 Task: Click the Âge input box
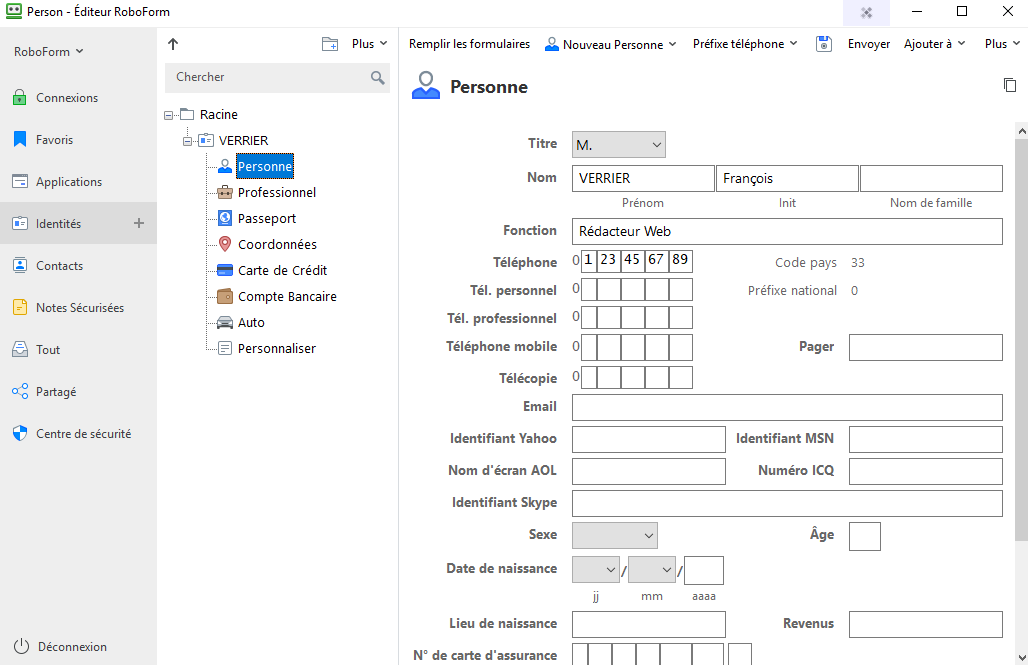tap(865, 536)
